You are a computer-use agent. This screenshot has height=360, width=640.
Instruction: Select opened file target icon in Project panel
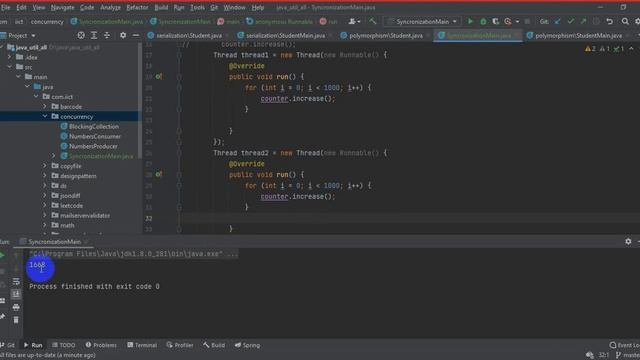(x=81, y=36)
